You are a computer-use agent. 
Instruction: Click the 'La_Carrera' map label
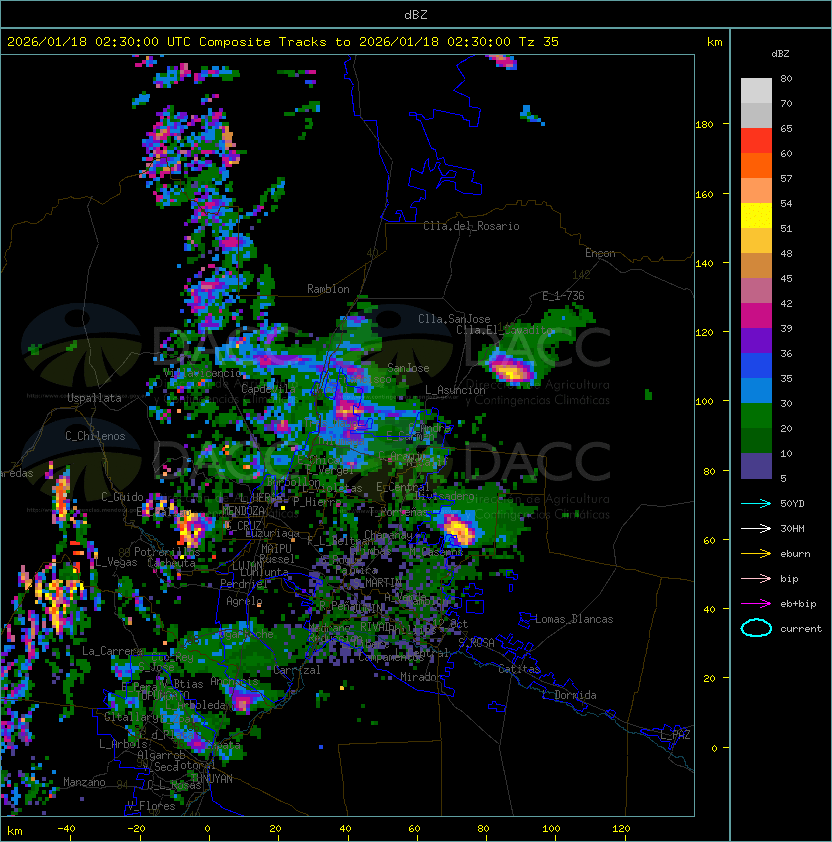pos(112,651)
